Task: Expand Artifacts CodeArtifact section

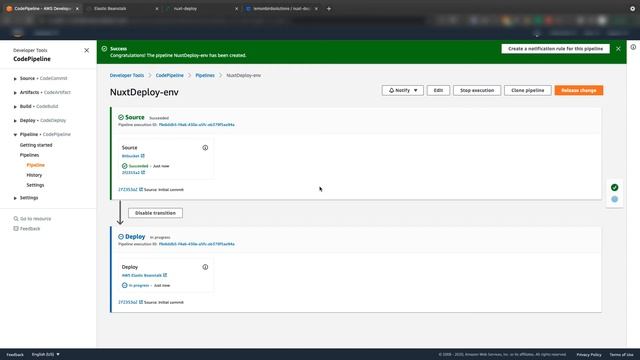Action: [15, 93]
